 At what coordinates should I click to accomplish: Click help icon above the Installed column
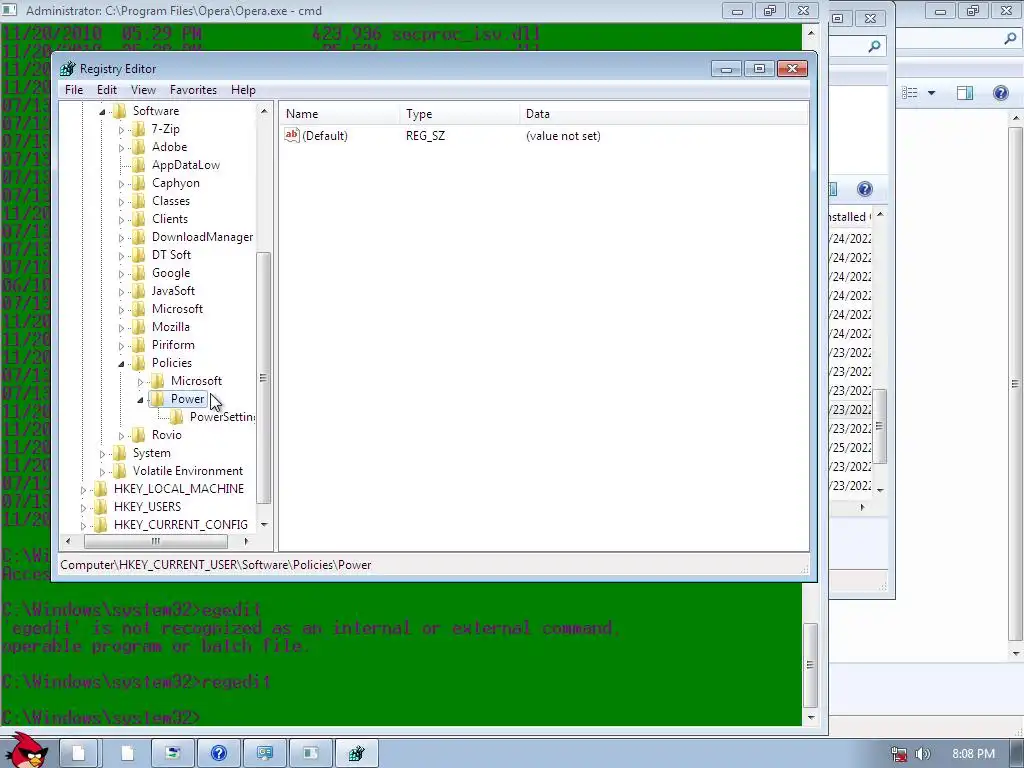click(865, 189)
